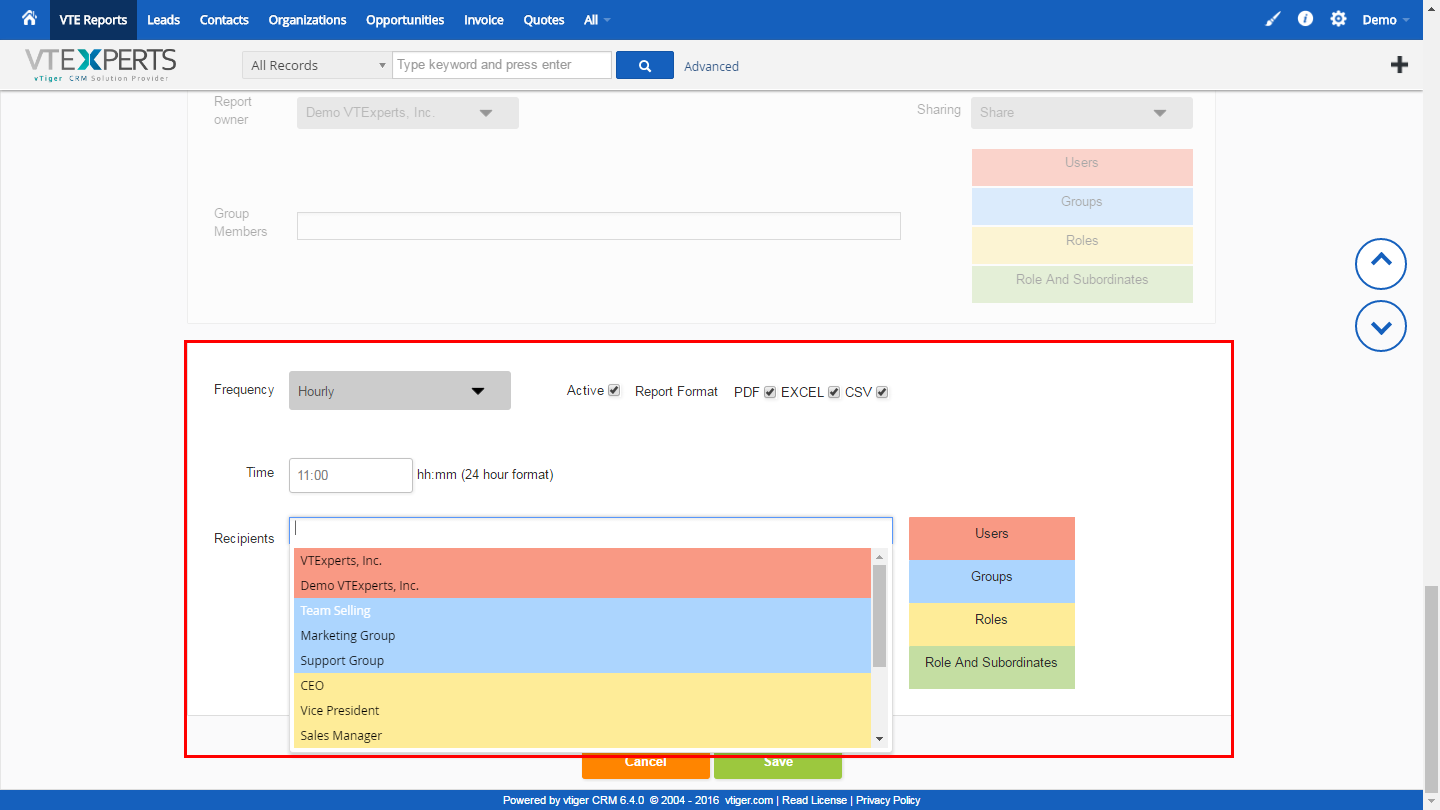Open the Opportunities module
The image size is (1440, 810).
point(405,20)
